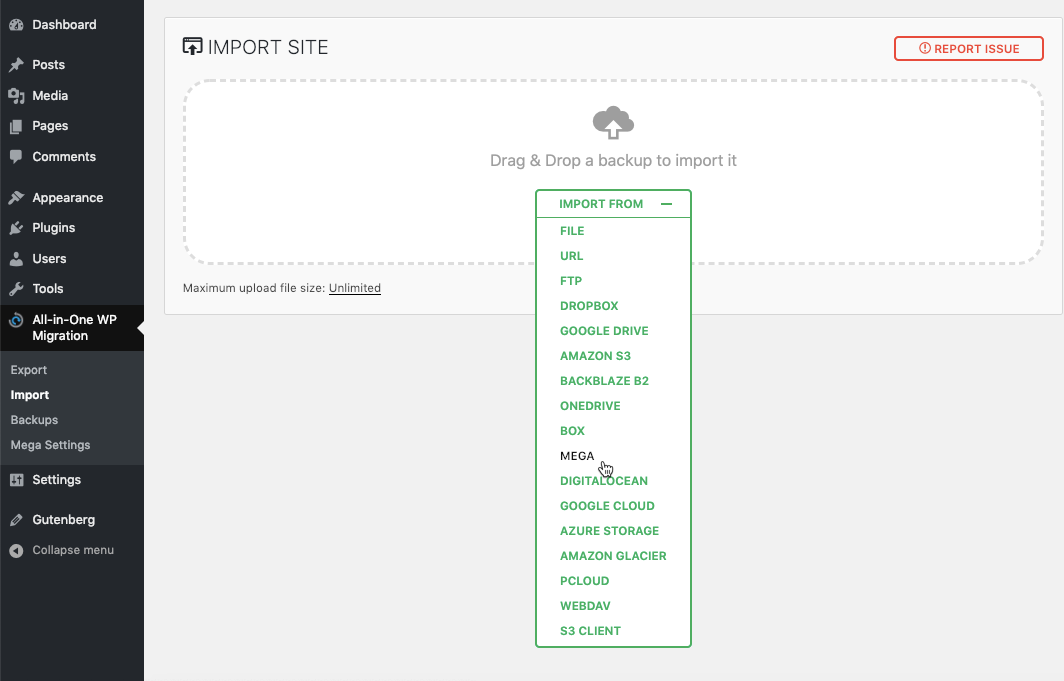The height and width of the screenshot is (681, 1064).
Task: Select Dropbox from the import options
Action: pos(589,306)
